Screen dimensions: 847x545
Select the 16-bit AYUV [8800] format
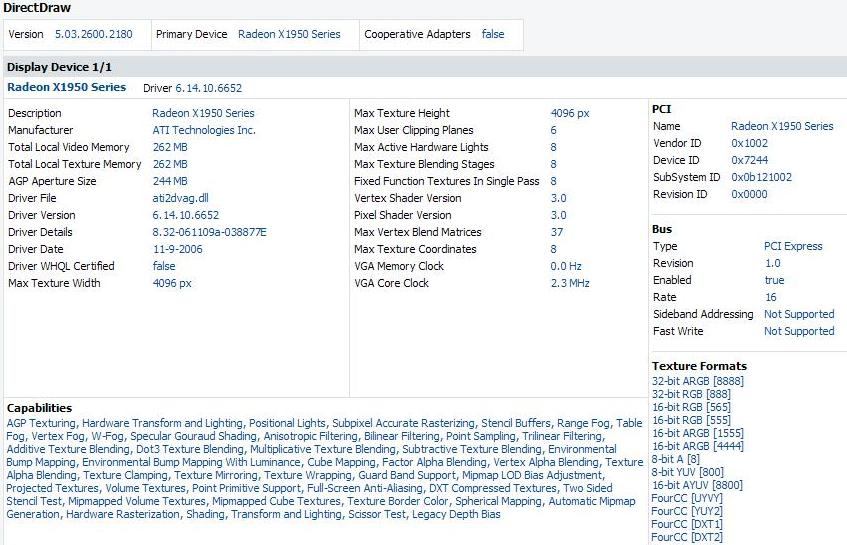[697, 485]
